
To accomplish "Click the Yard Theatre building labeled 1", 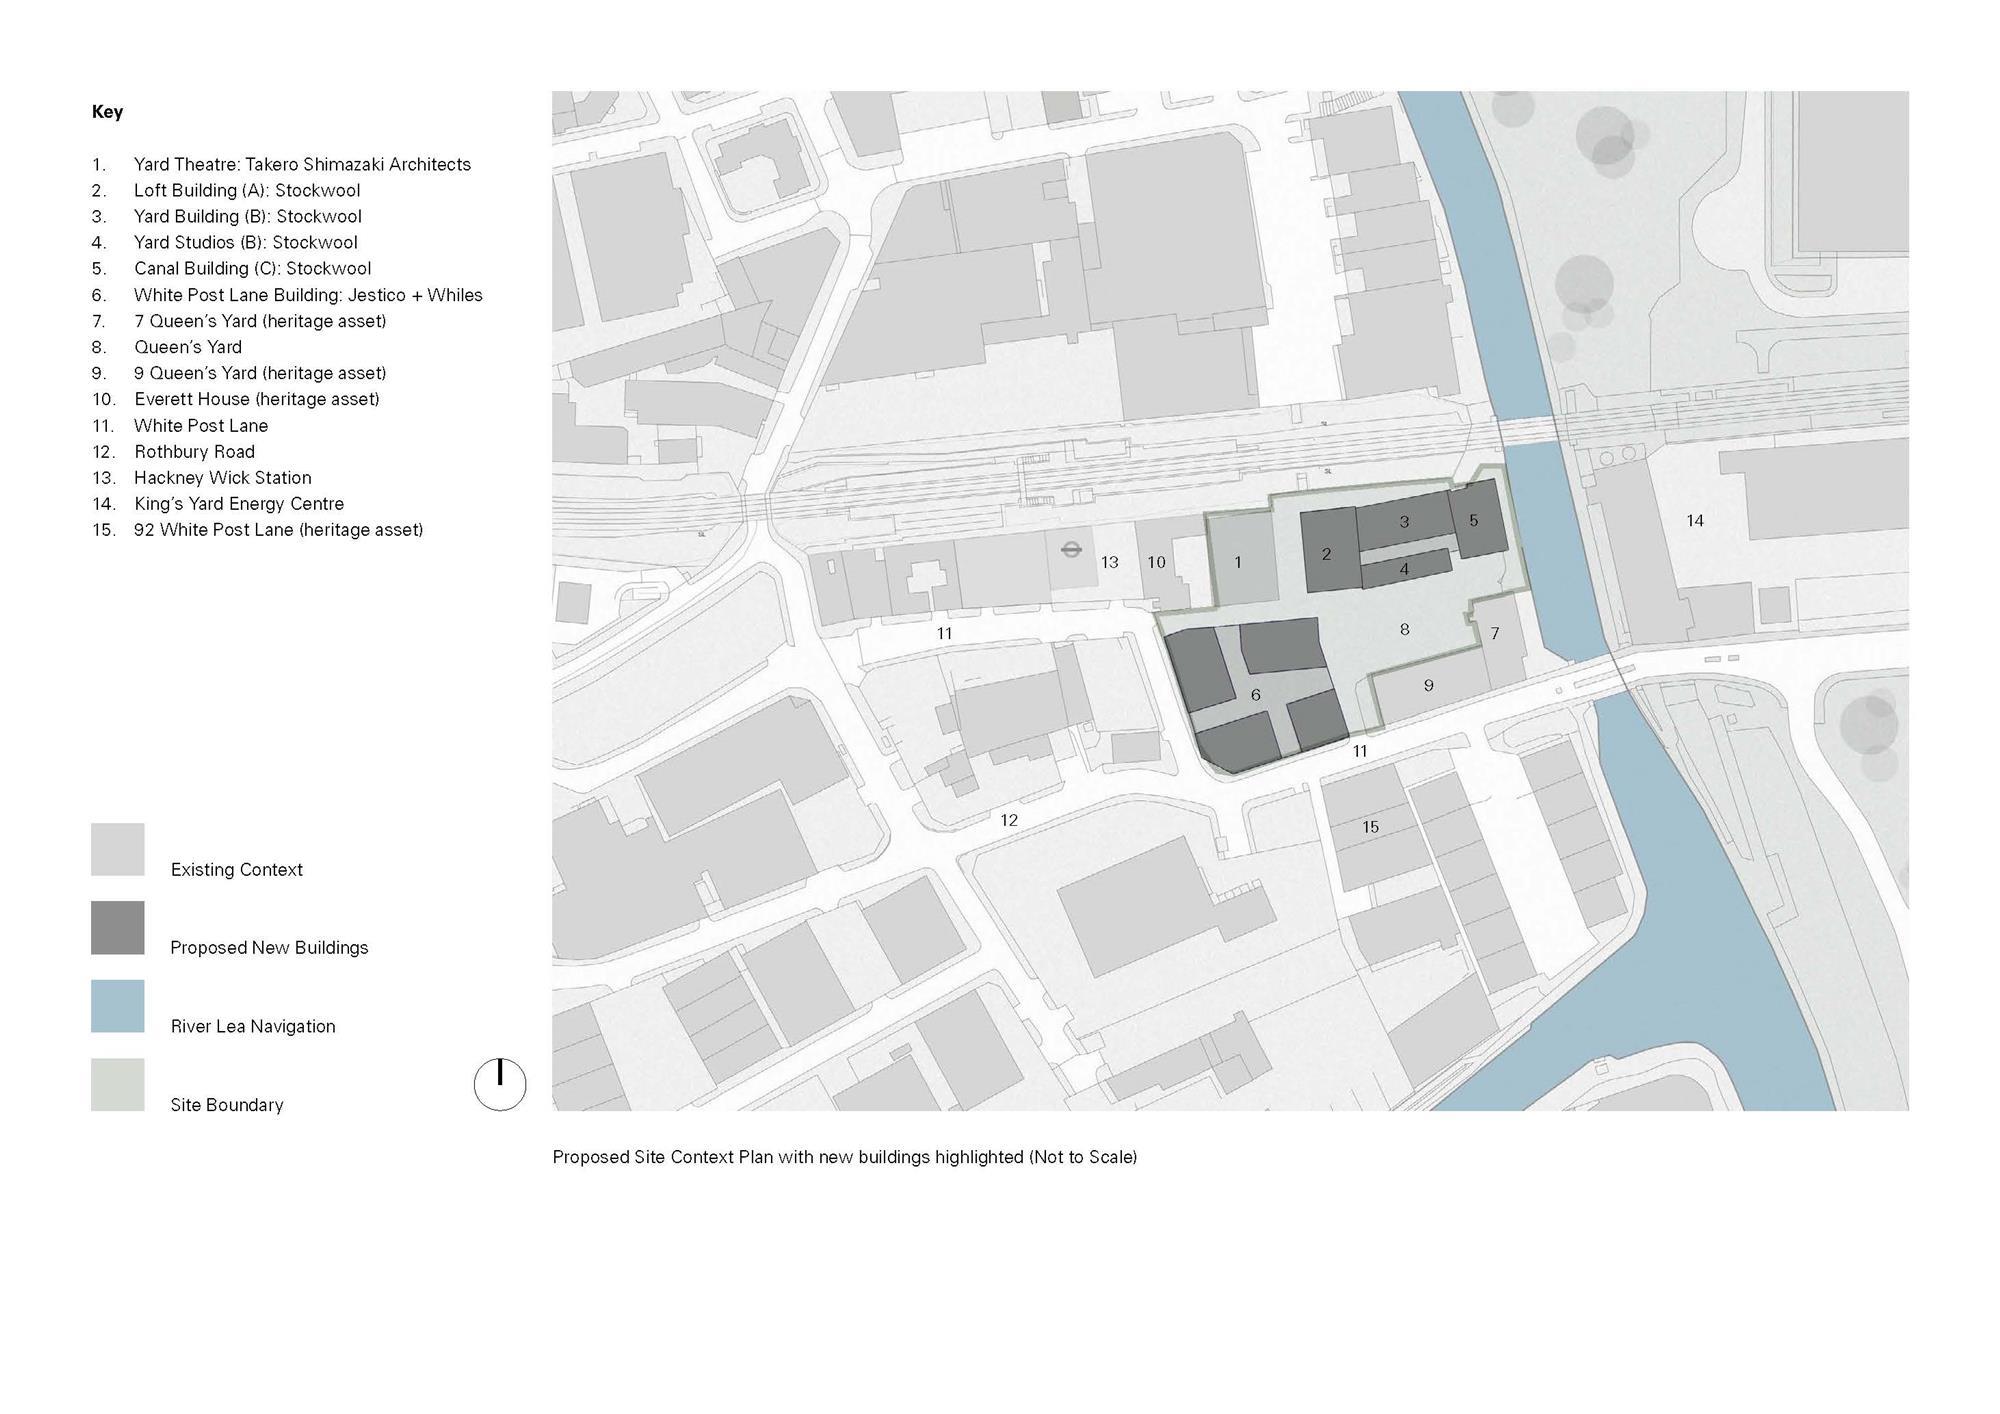I will 1238,562.
